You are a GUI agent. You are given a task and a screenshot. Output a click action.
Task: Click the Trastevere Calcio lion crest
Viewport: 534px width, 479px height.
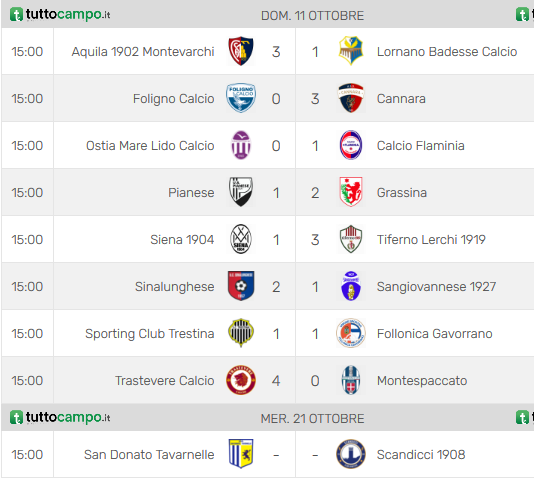(241, 380)
